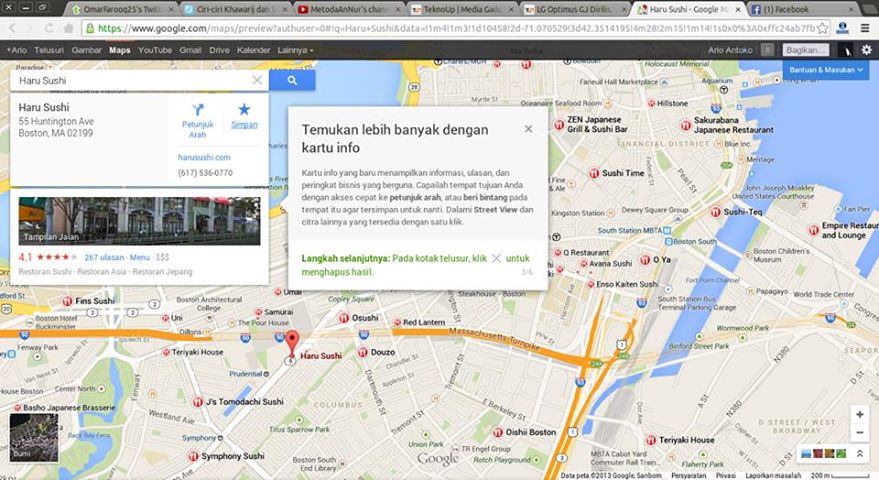879x480 pixels.
Task: Click the blue search magnifier button
Action: click(292, 80)
